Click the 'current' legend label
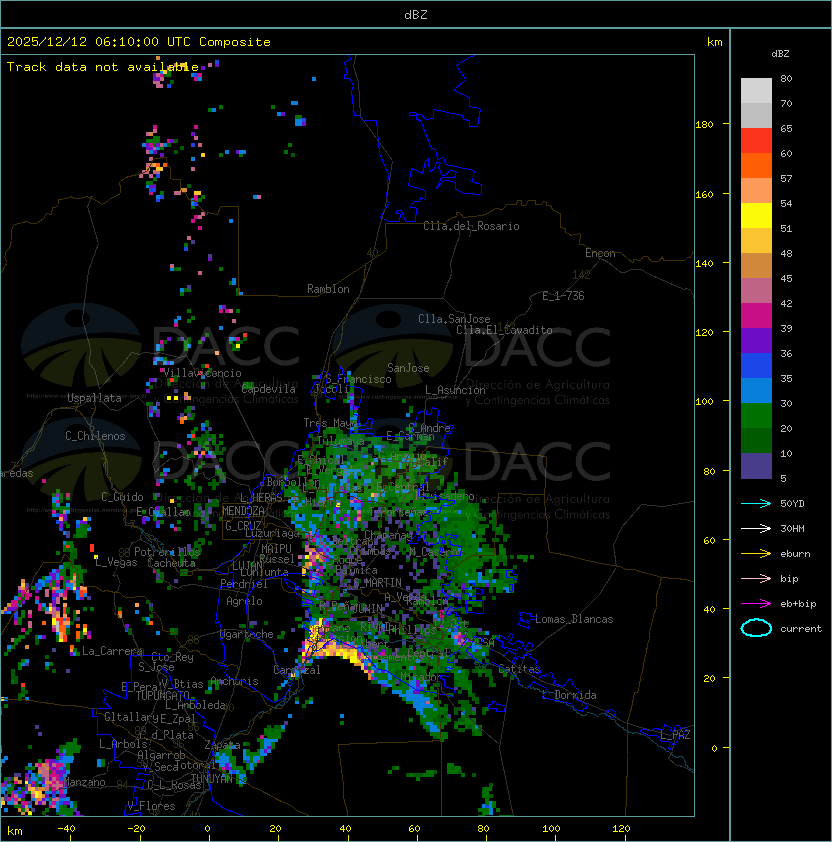 click(x=801, y=629)
